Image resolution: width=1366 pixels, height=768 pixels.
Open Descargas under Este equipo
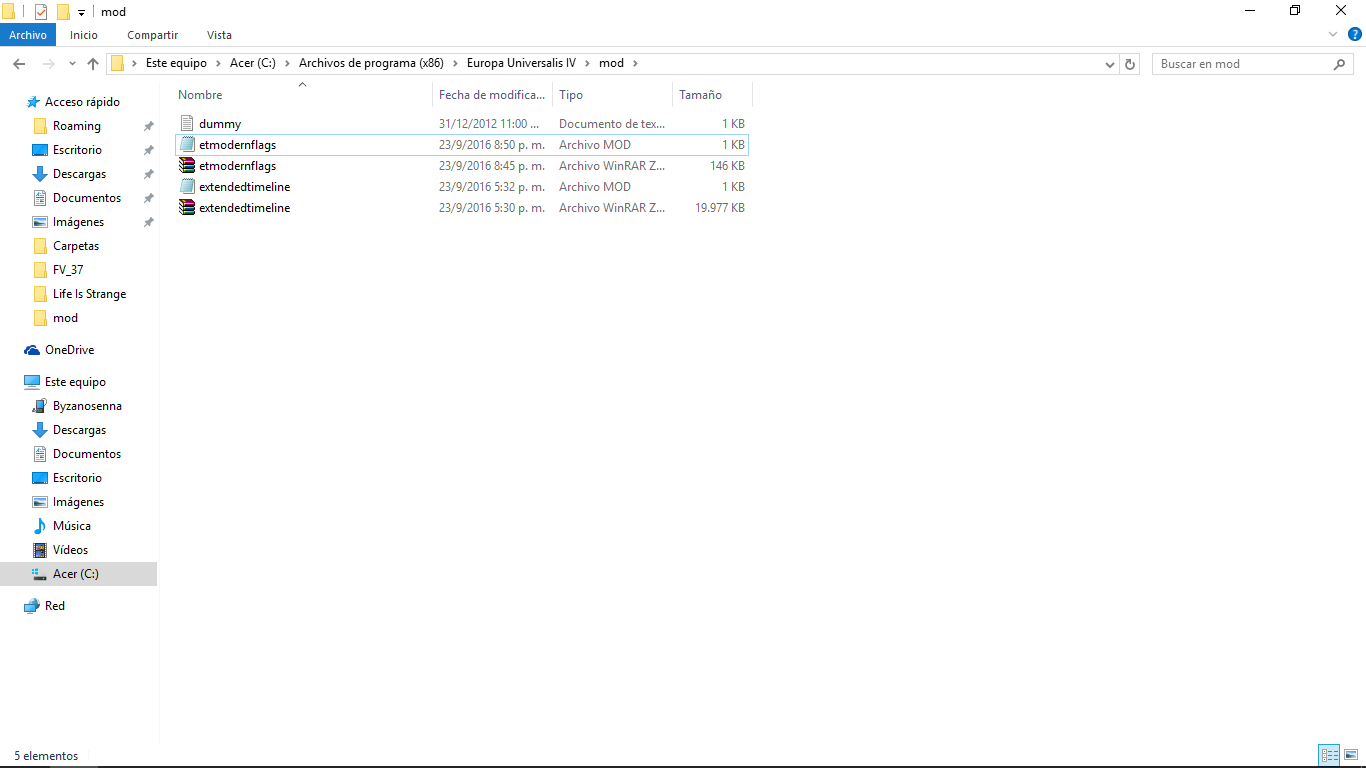[79, 430]
